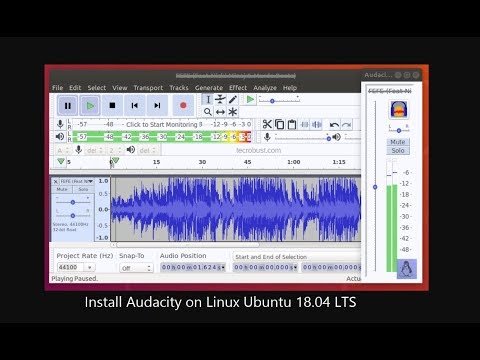
Task: Click the selection start time field
Action: coord(265,267)
